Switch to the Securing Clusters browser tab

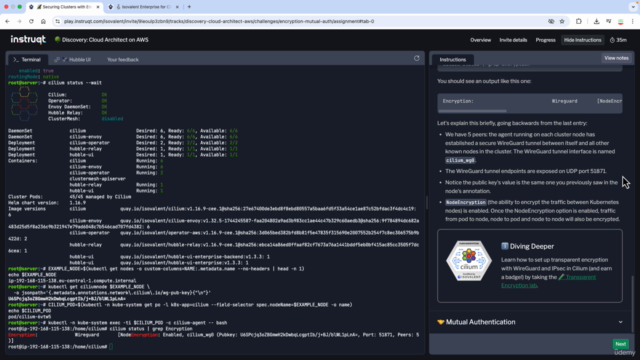point(65,7)
